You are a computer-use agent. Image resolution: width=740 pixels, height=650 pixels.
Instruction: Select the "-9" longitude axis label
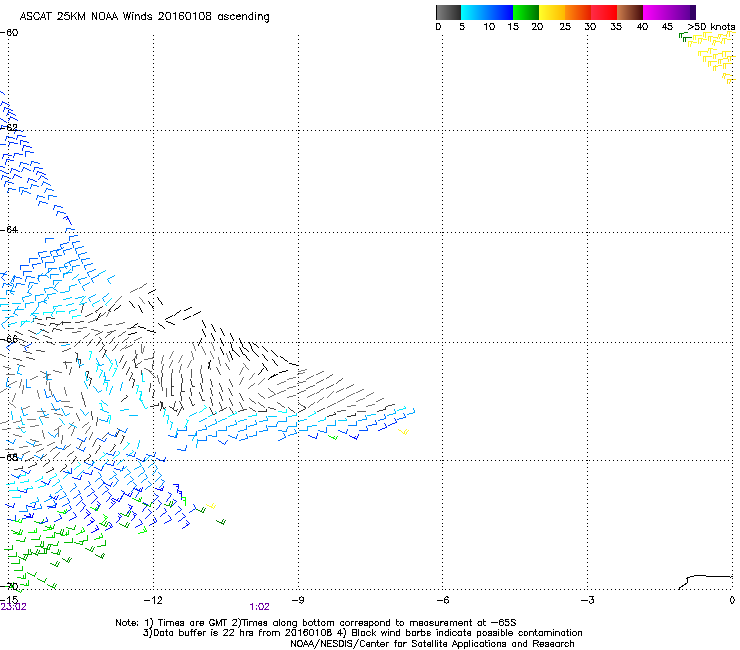point(298,600)
